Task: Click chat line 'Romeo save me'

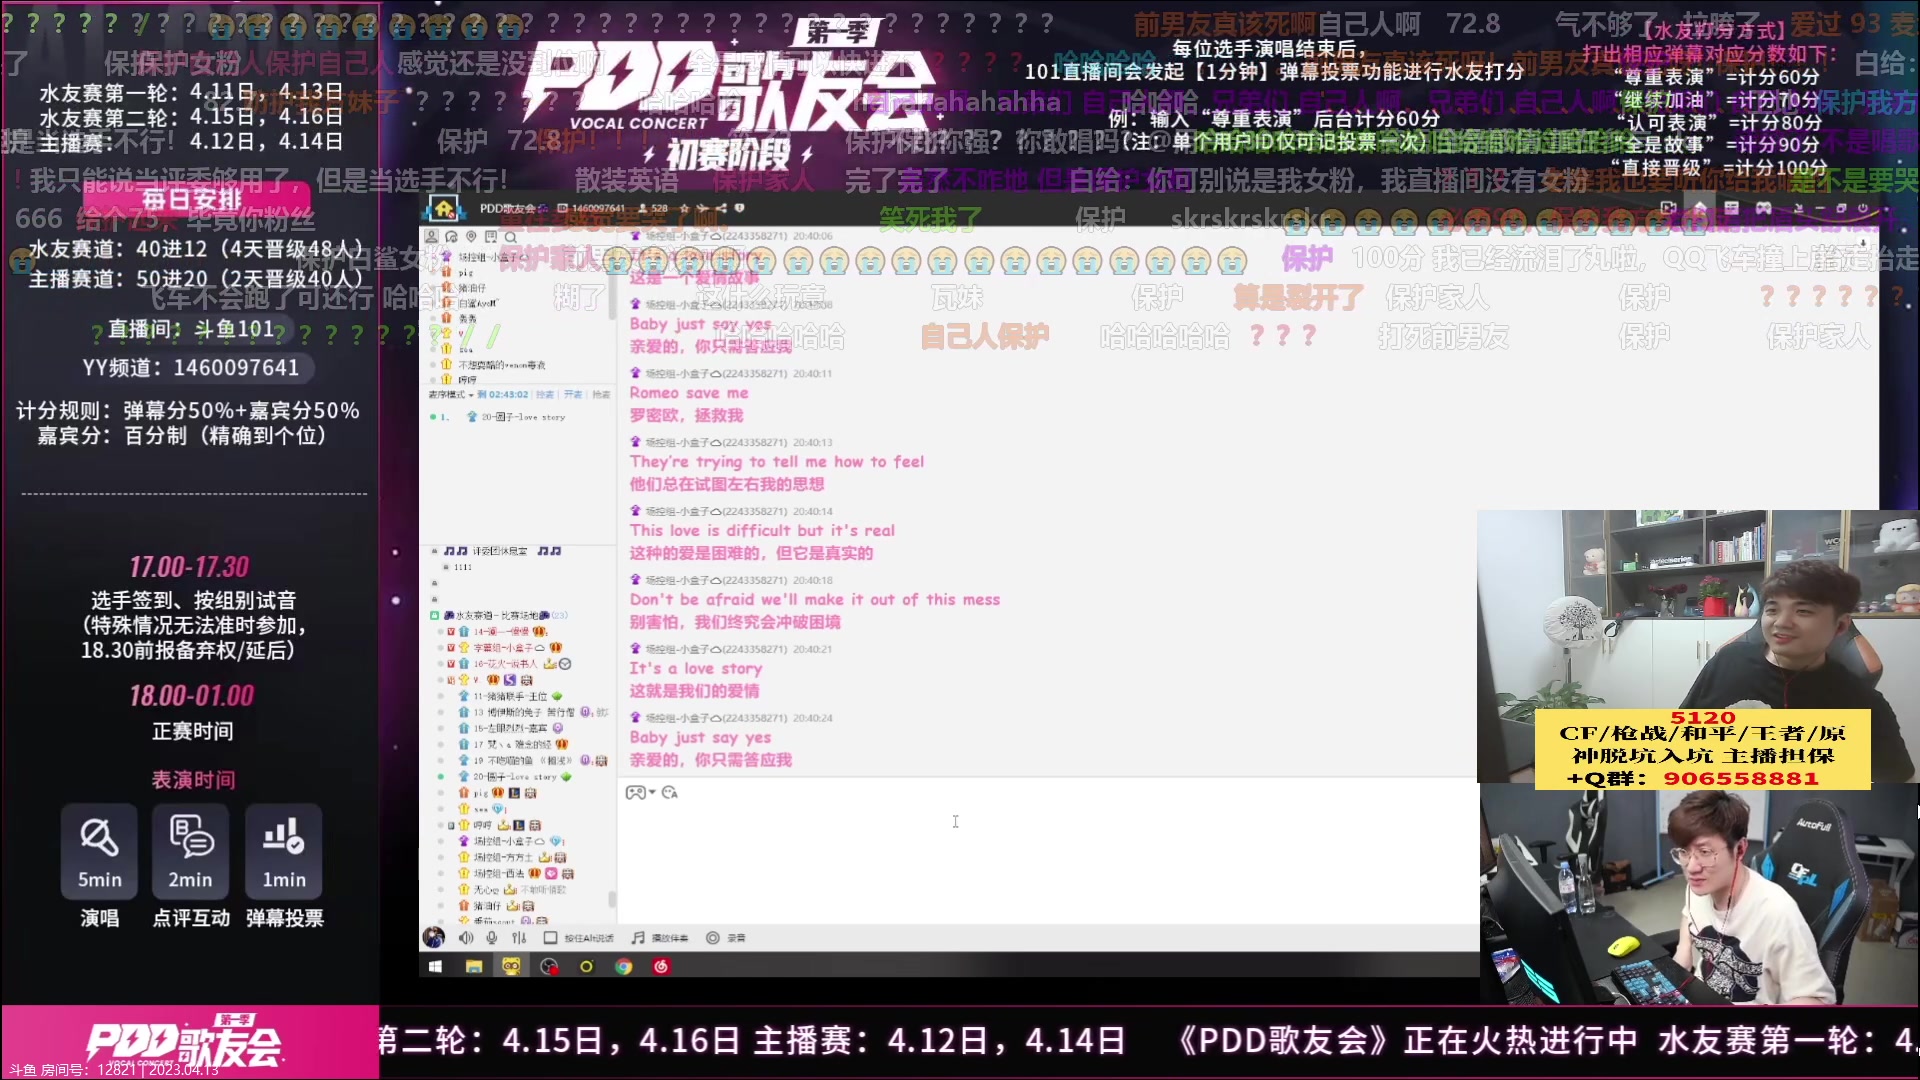Action: pos(689,393)
